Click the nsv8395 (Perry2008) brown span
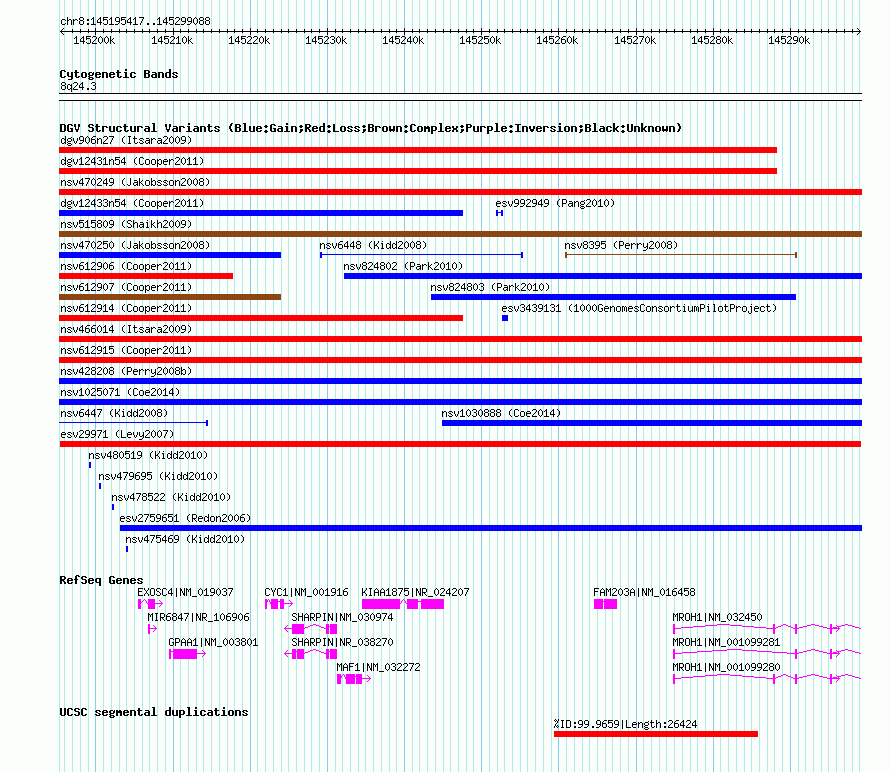This screenshot has width=890, height=772. pos(681,255)
